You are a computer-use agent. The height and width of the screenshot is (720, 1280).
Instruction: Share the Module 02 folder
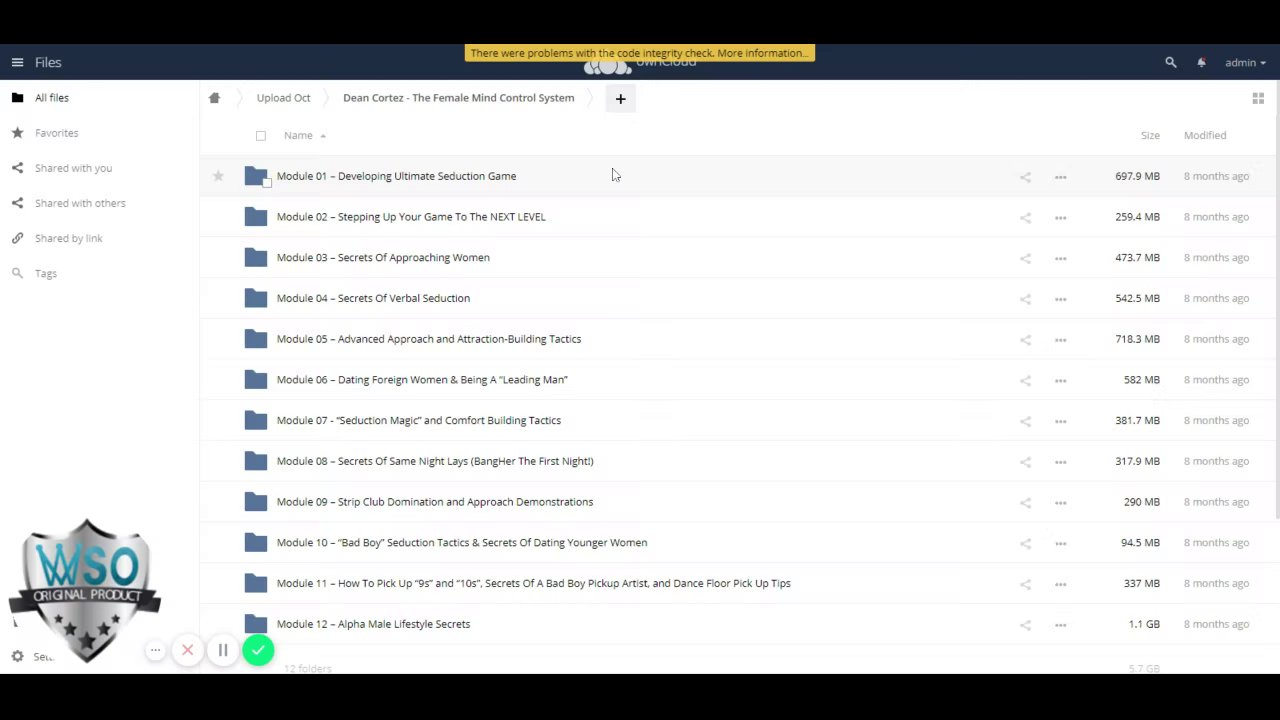(1025, 218)
